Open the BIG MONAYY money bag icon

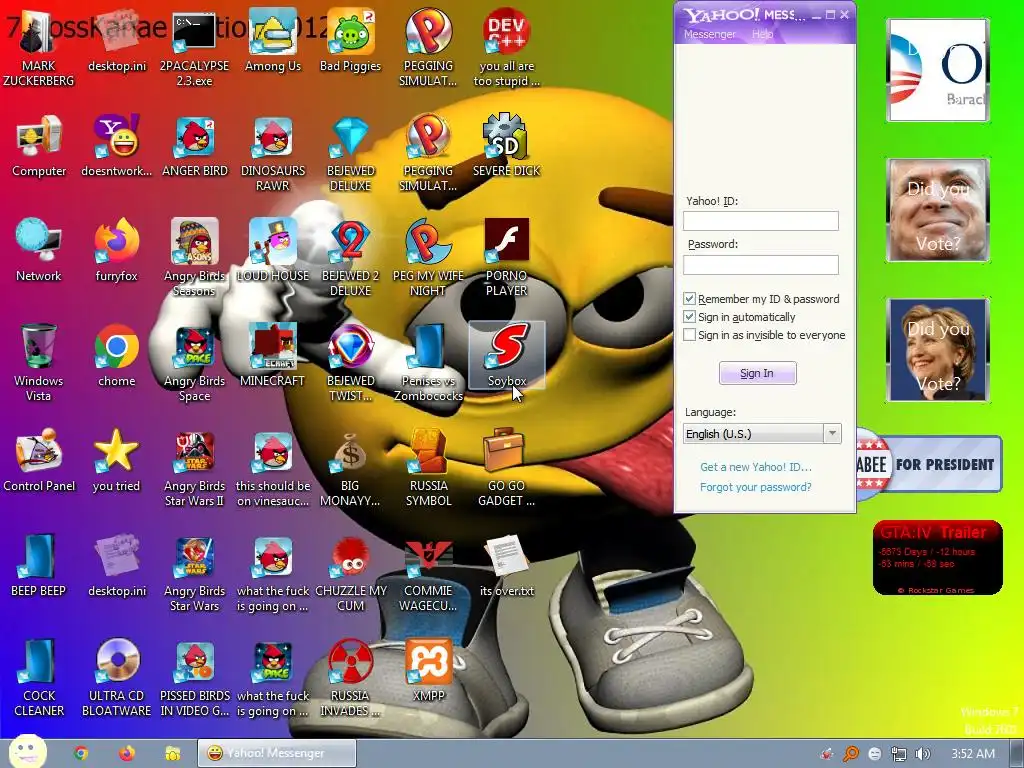[x=350, y=467]
